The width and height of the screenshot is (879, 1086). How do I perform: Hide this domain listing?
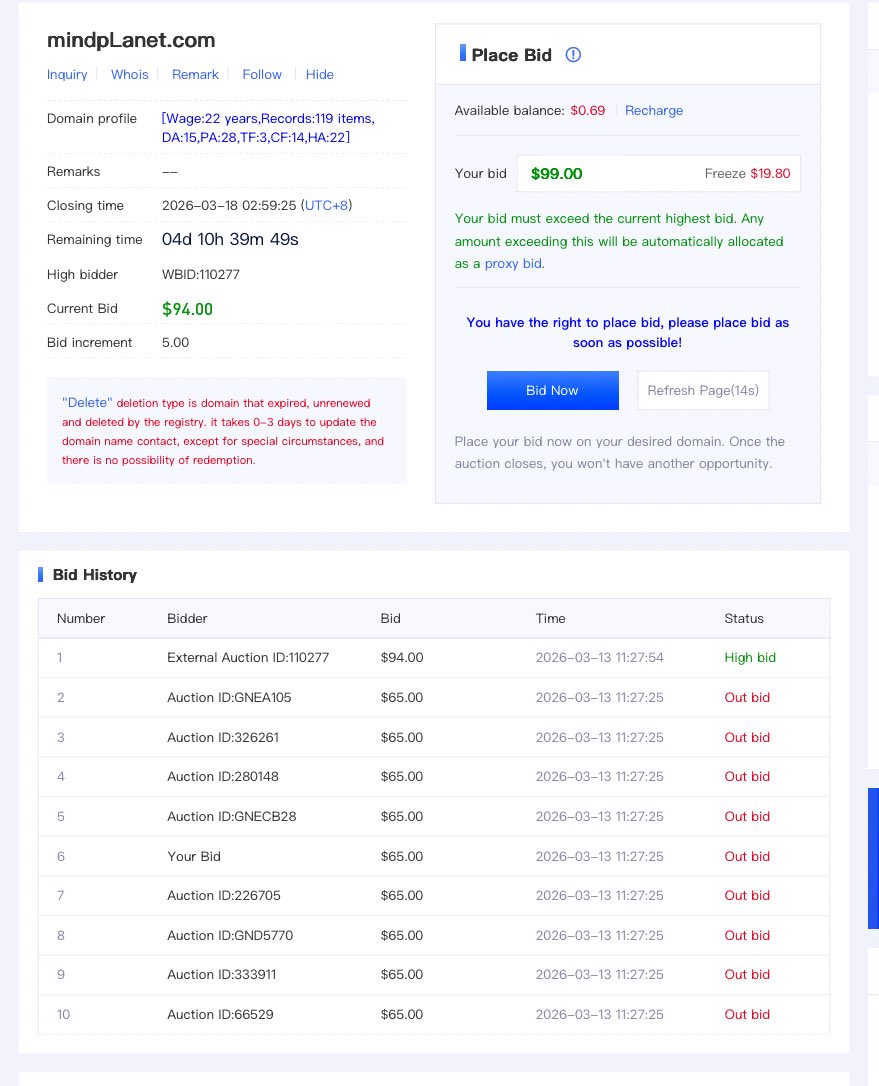(319, 75)
